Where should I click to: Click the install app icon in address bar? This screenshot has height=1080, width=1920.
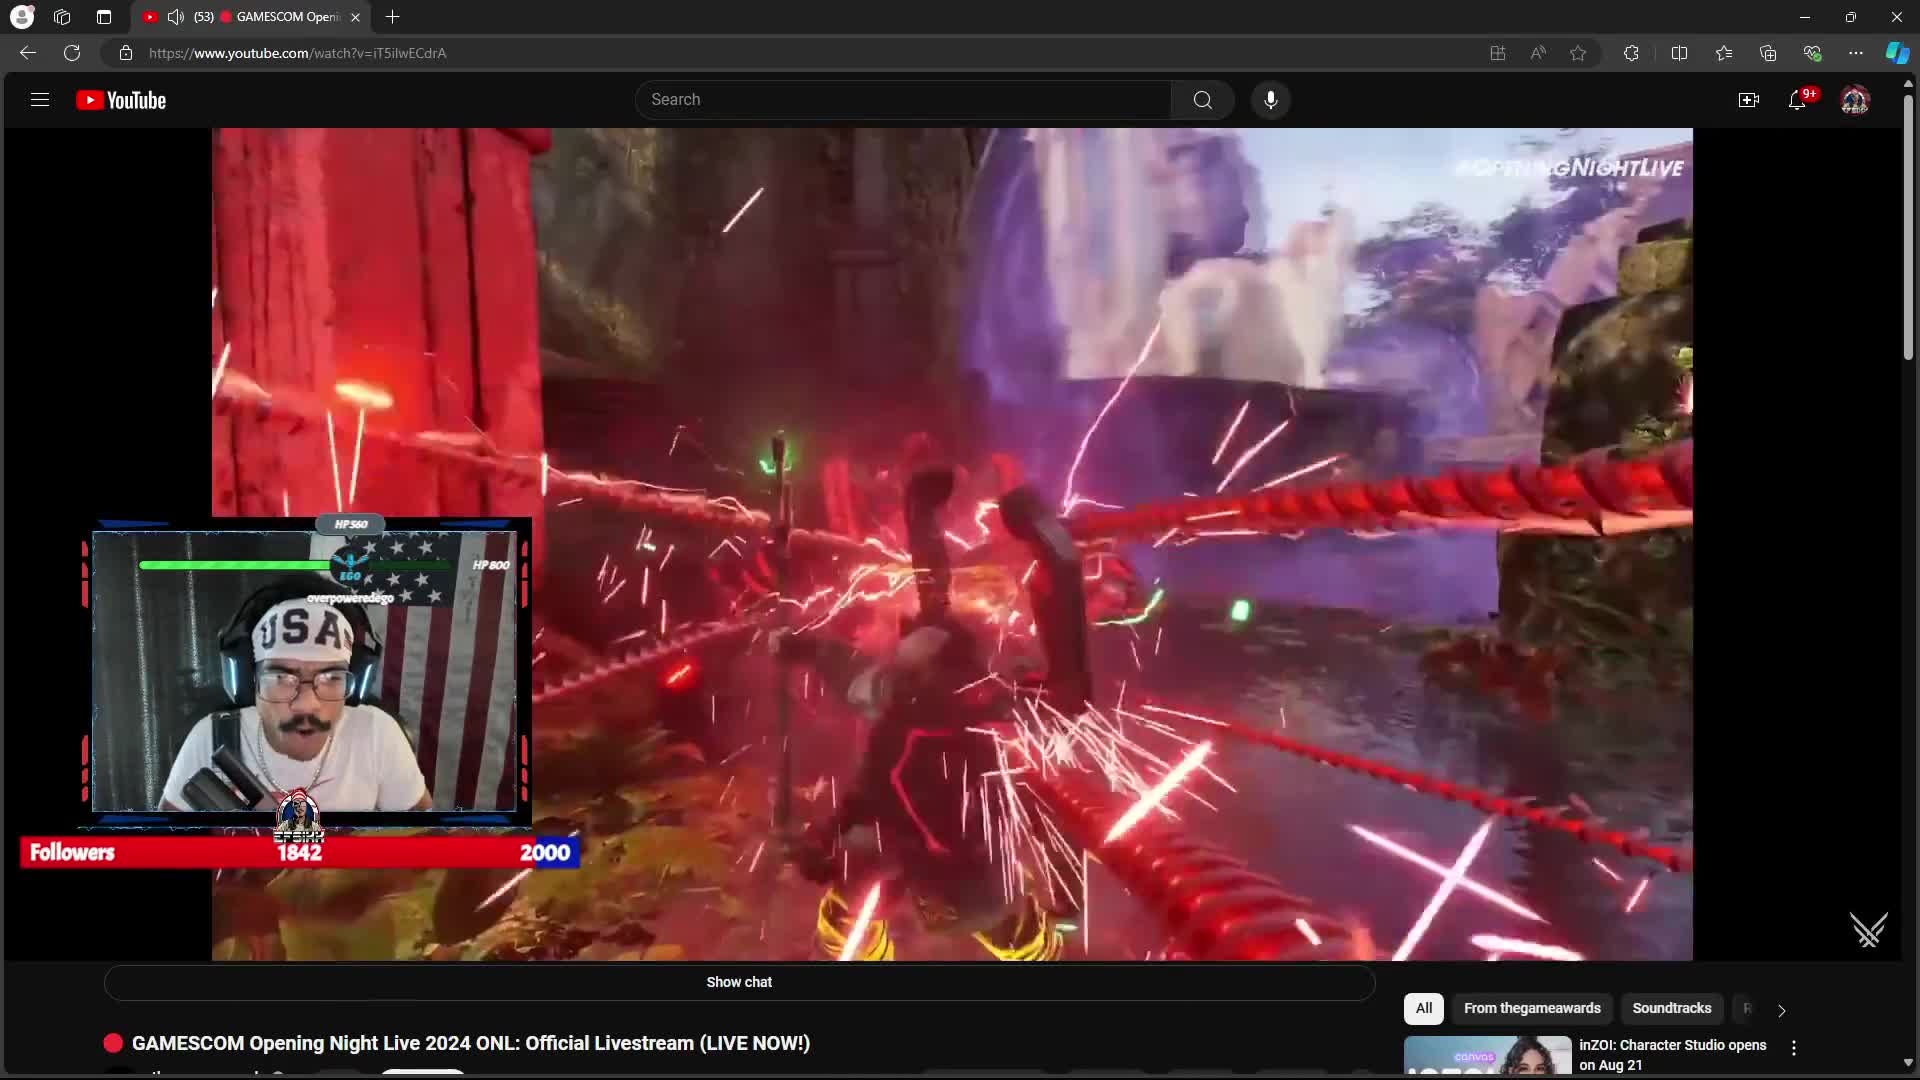pos(1498,53)
